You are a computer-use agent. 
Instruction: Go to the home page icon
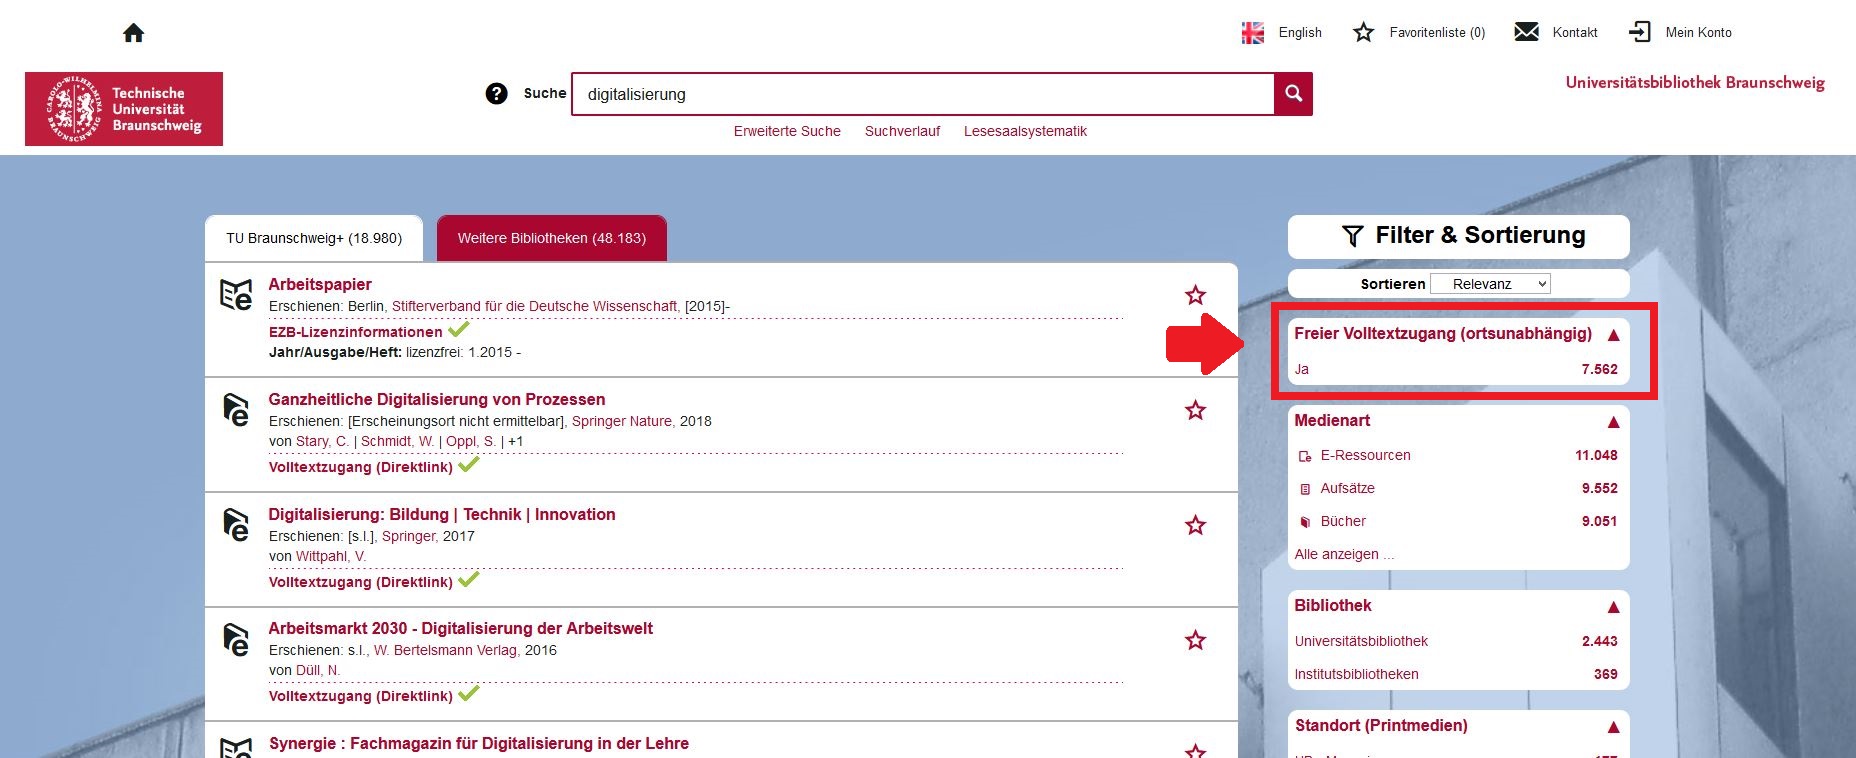coord(134,33)
